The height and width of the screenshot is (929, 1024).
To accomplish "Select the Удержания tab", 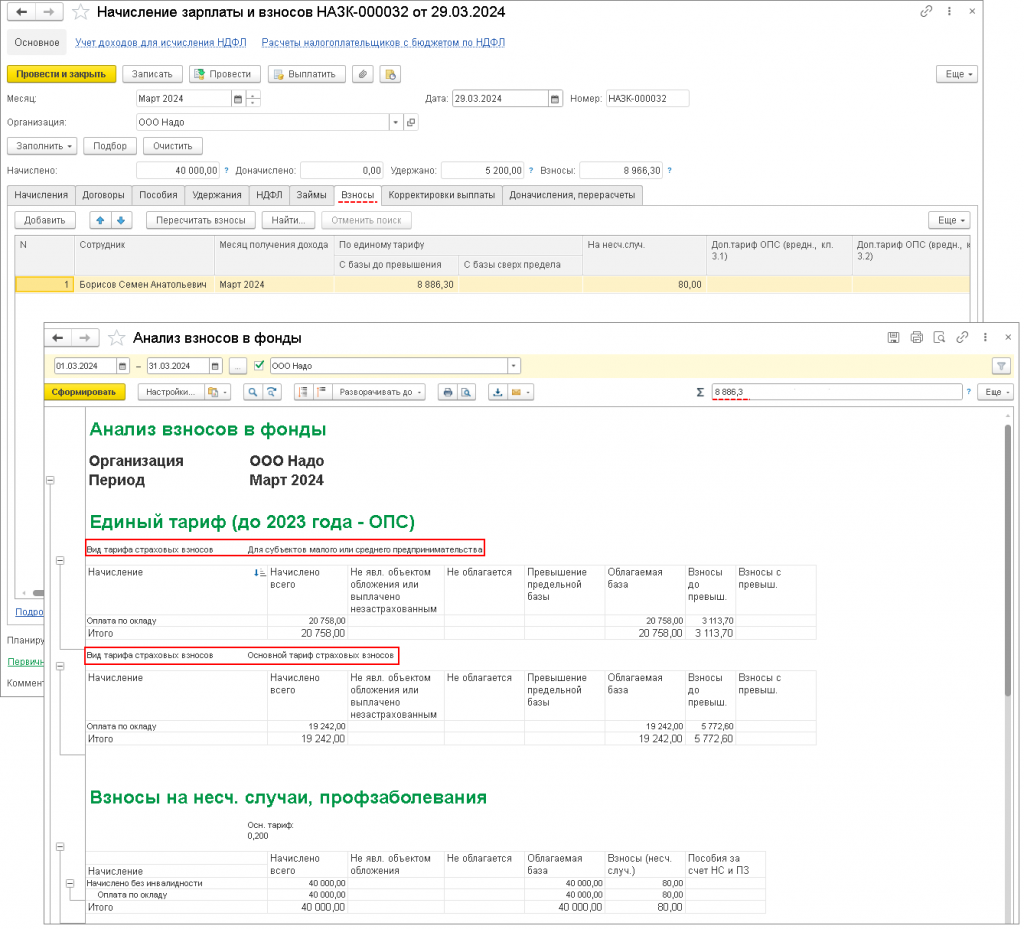I will point(217,195).
